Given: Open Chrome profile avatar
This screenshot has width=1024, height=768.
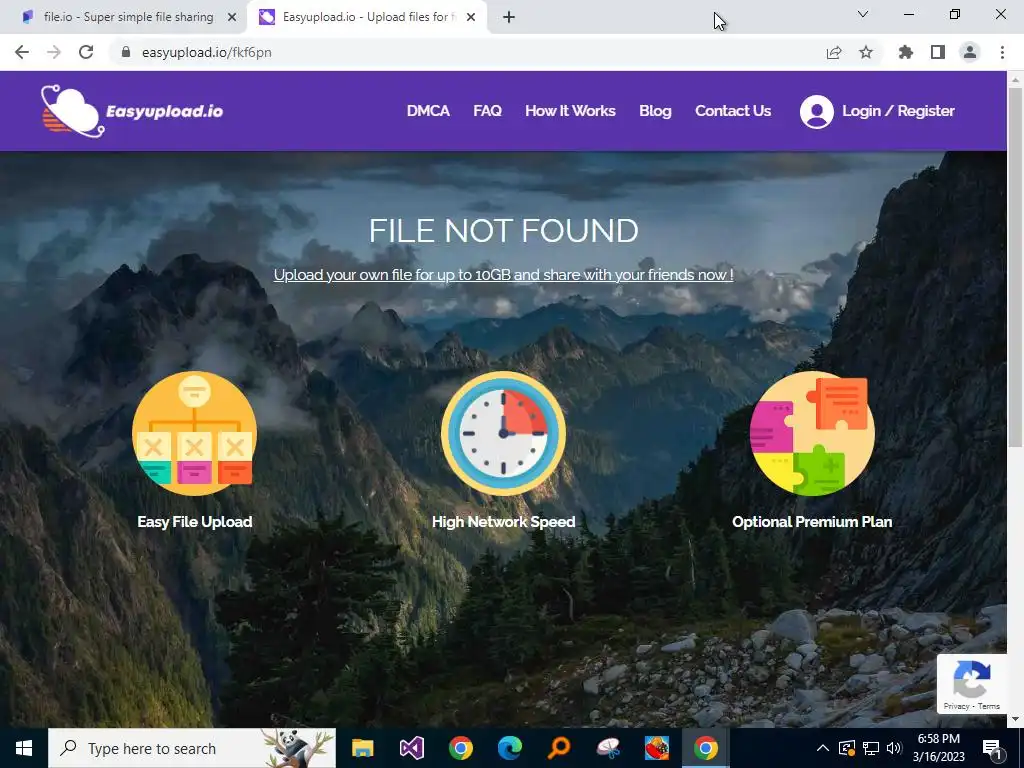Looking at the screenshot, I should [970, 52].
